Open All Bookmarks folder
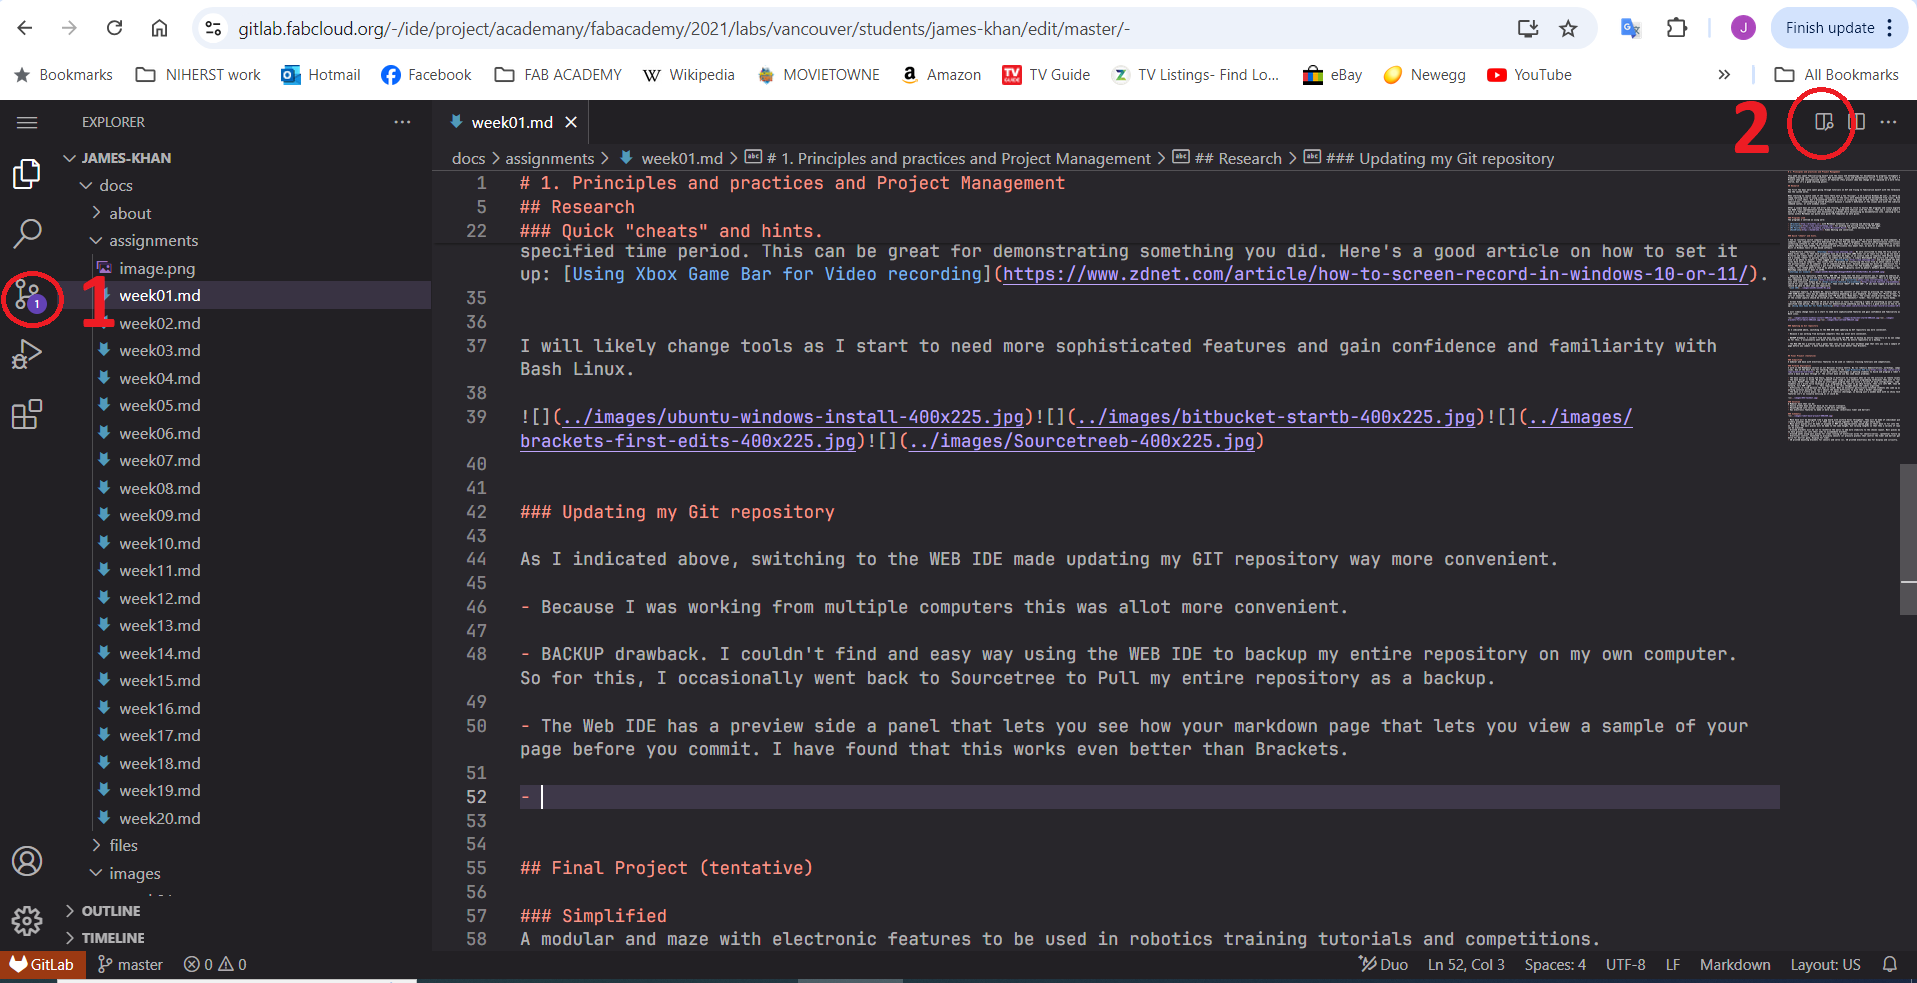Screen dimensions: 1917x983 point(1836,75)
